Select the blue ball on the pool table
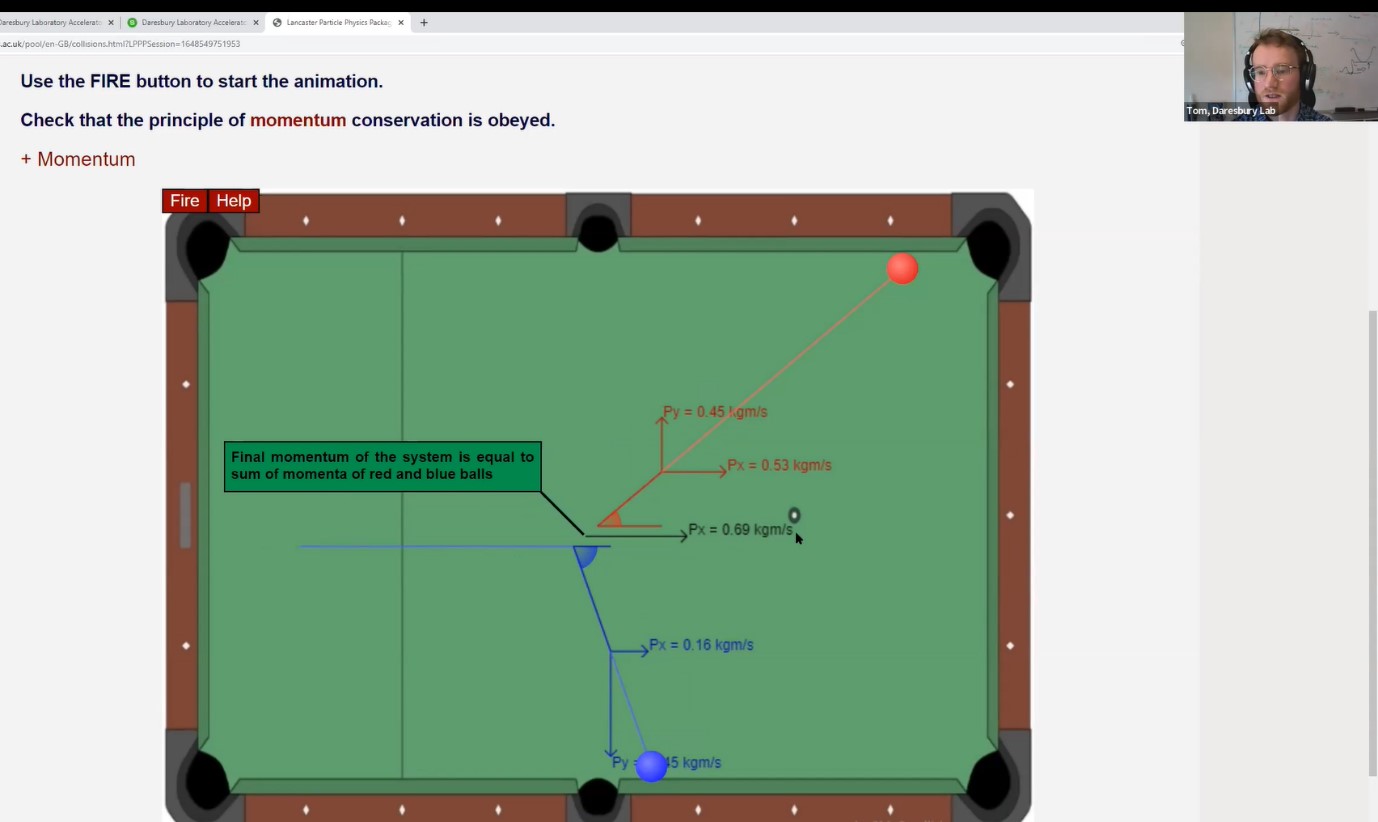Viewport: 1378px width, 822px height. click(x=651, y=766)
